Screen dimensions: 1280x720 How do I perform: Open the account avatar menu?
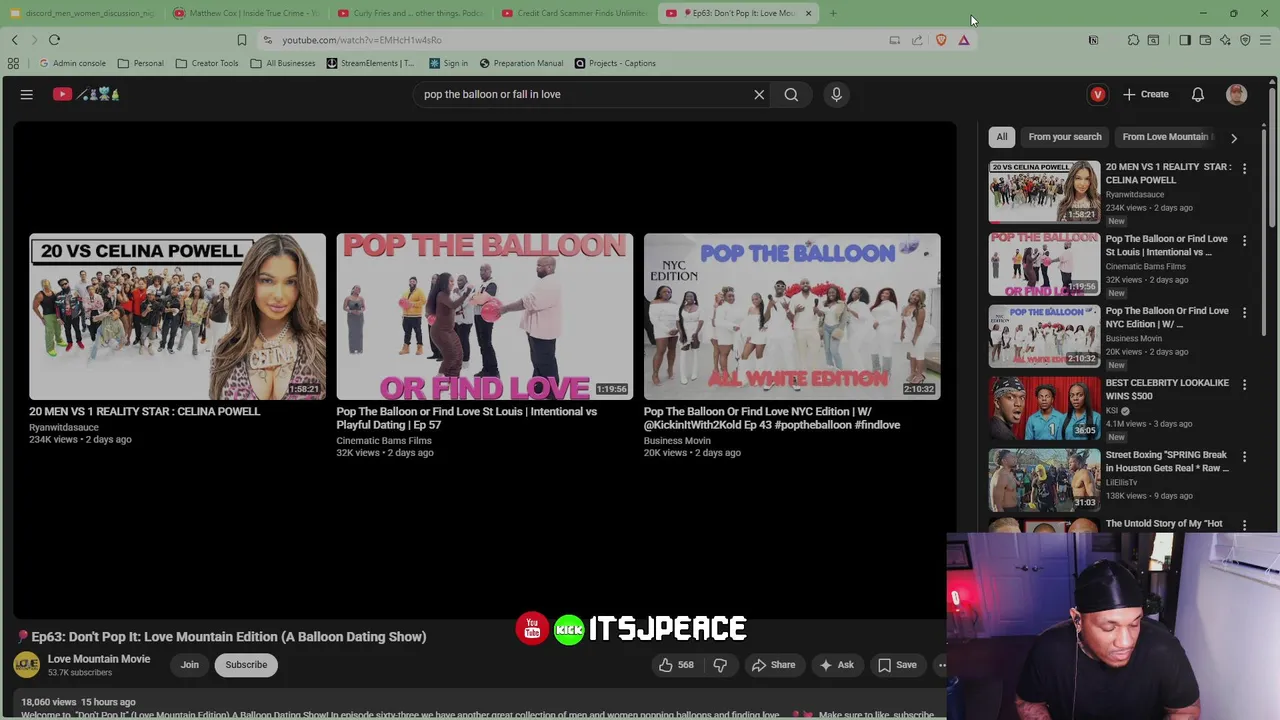(1237, 94)
